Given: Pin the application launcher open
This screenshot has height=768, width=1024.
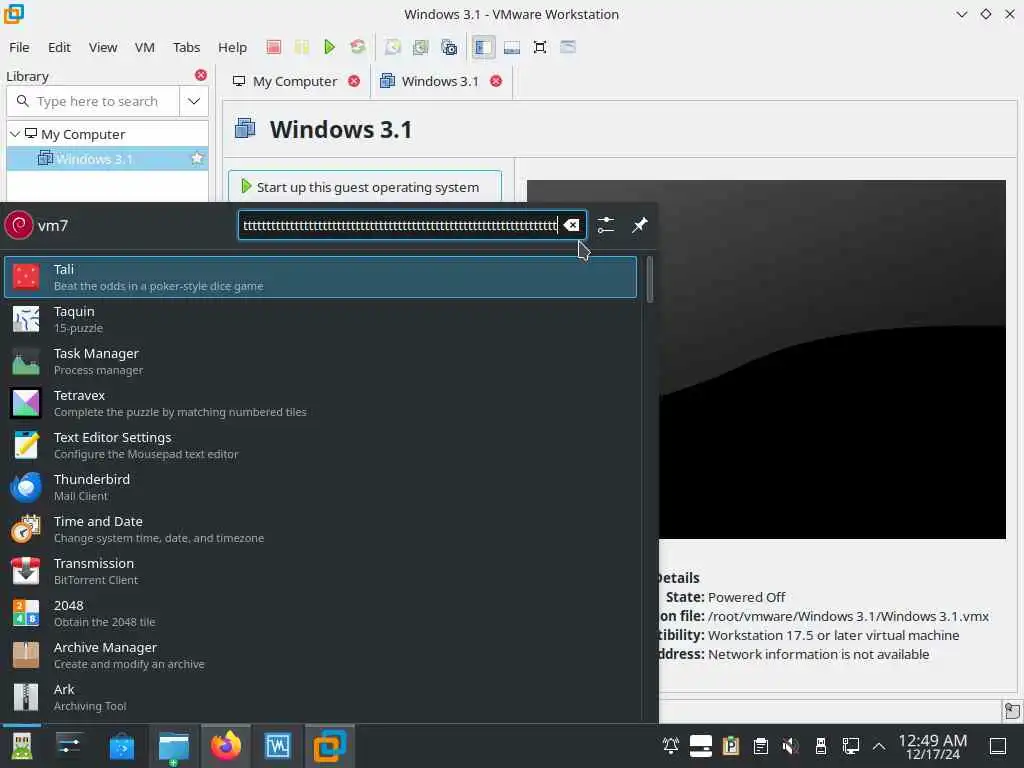Looking at the screenshot, I should (639, 225).
